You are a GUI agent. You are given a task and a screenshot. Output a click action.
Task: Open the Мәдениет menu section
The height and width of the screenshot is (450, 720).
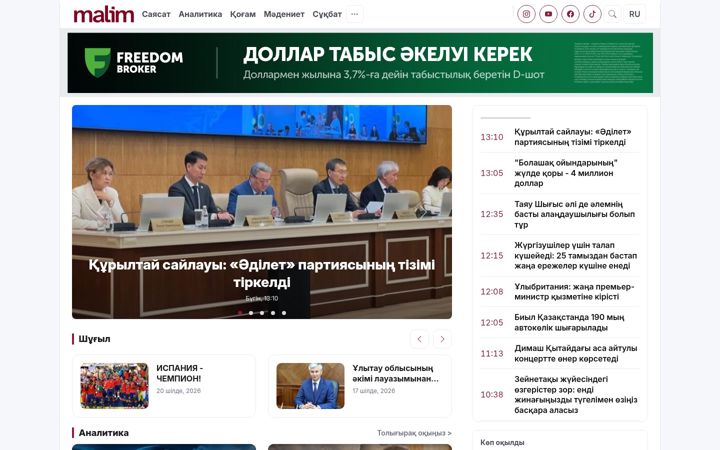[284, 14]
